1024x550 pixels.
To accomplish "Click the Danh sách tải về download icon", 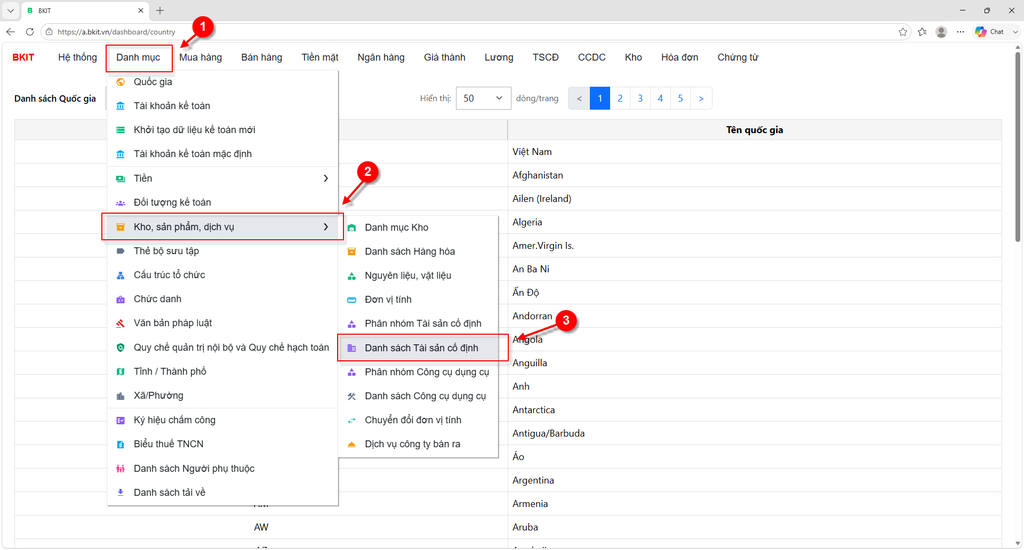I will [120, 493].
